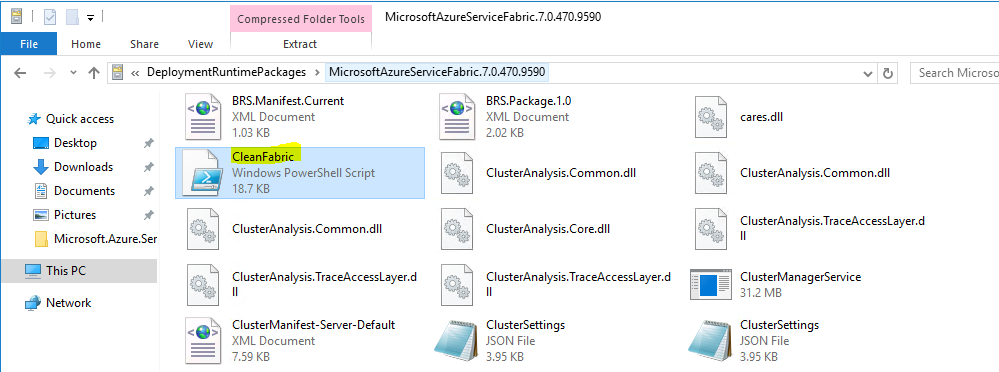Select ClusterManifest-Server-Default XML file icon
999x372 pixels.
[x=203, y=341]
